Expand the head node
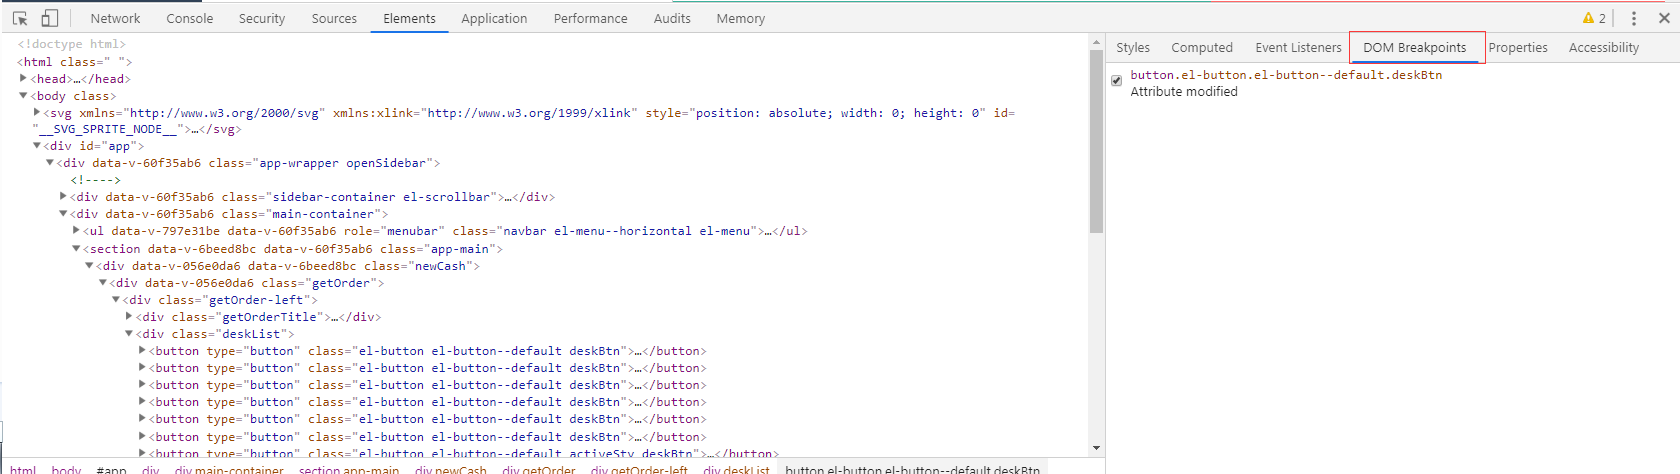Viewport: 1680px width, 474px height. 24,78
